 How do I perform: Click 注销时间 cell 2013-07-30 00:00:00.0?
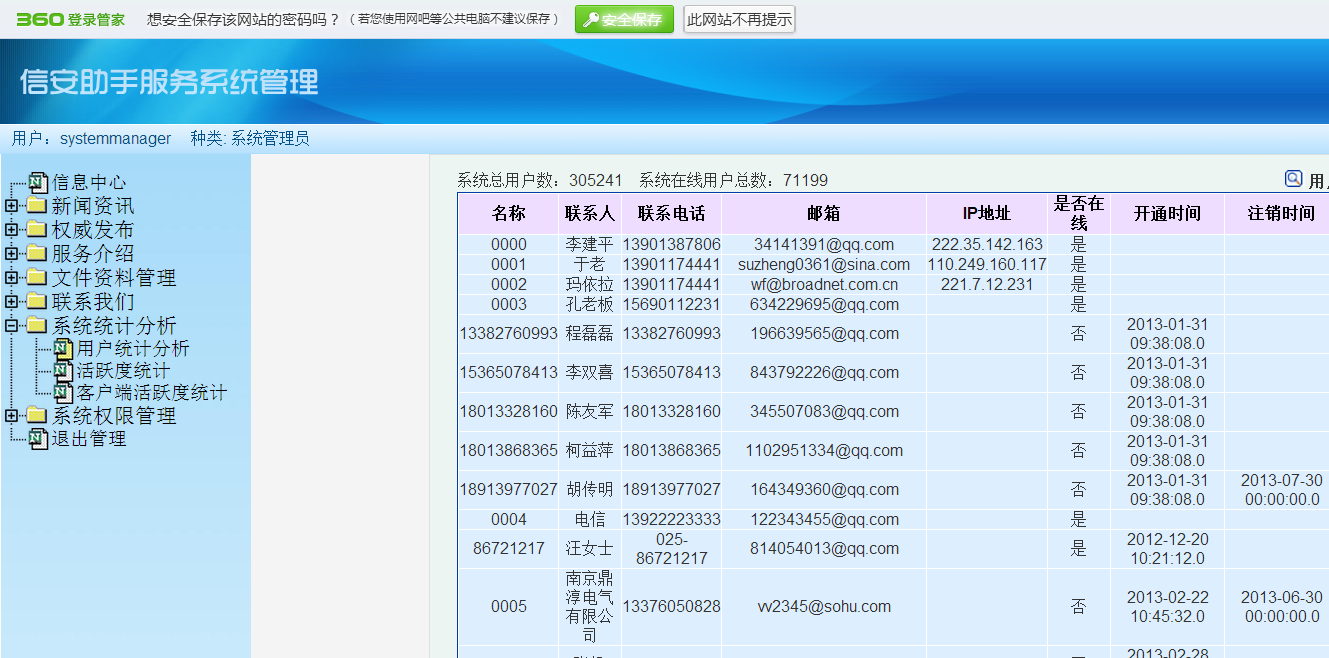click(1281, 490)
